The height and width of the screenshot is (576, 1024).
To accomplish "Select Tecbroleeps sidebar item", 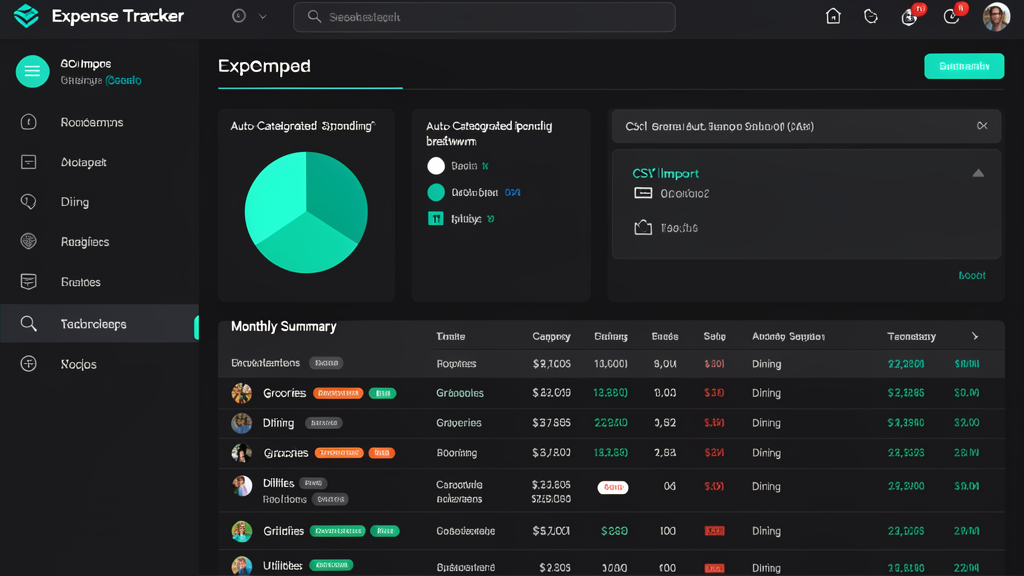I will [99, 324].
